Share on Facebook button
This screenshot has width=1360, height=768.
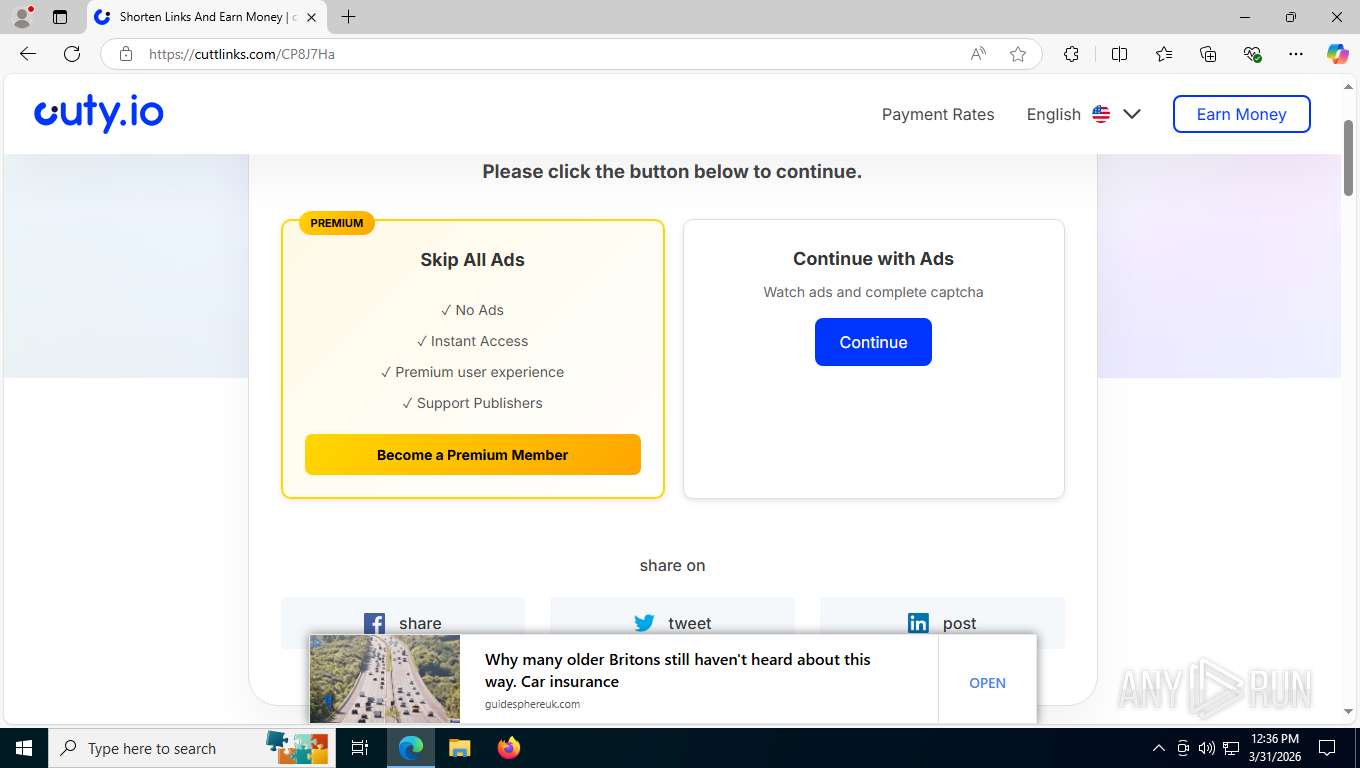[x=403, y=623]
